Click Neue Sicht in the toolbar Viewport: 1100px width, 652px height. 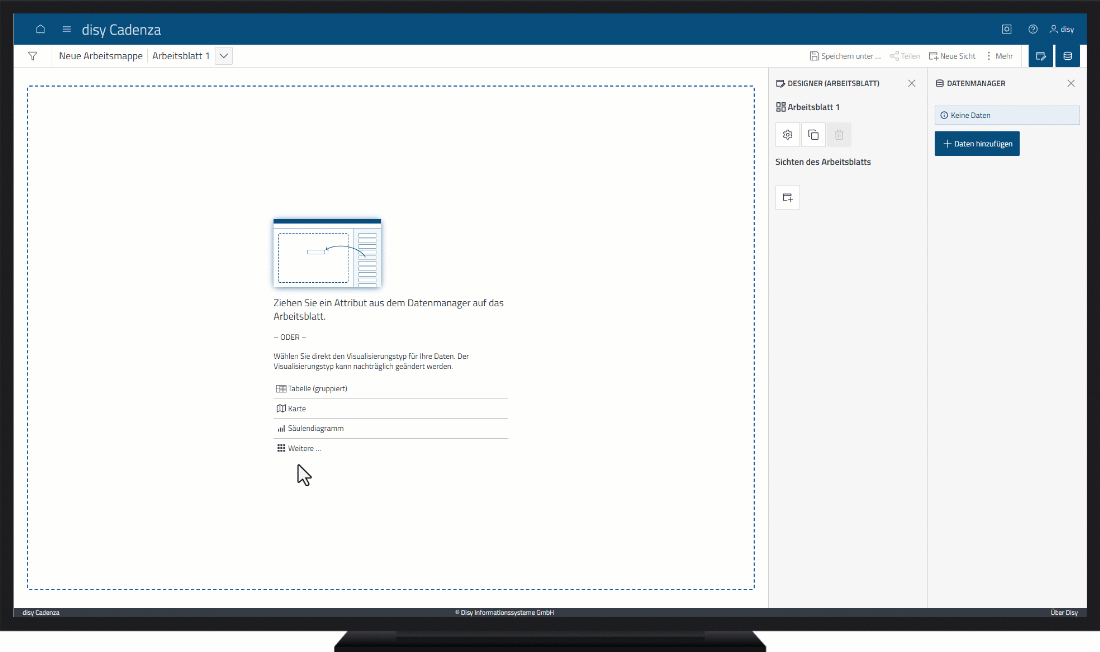[952, 57]
